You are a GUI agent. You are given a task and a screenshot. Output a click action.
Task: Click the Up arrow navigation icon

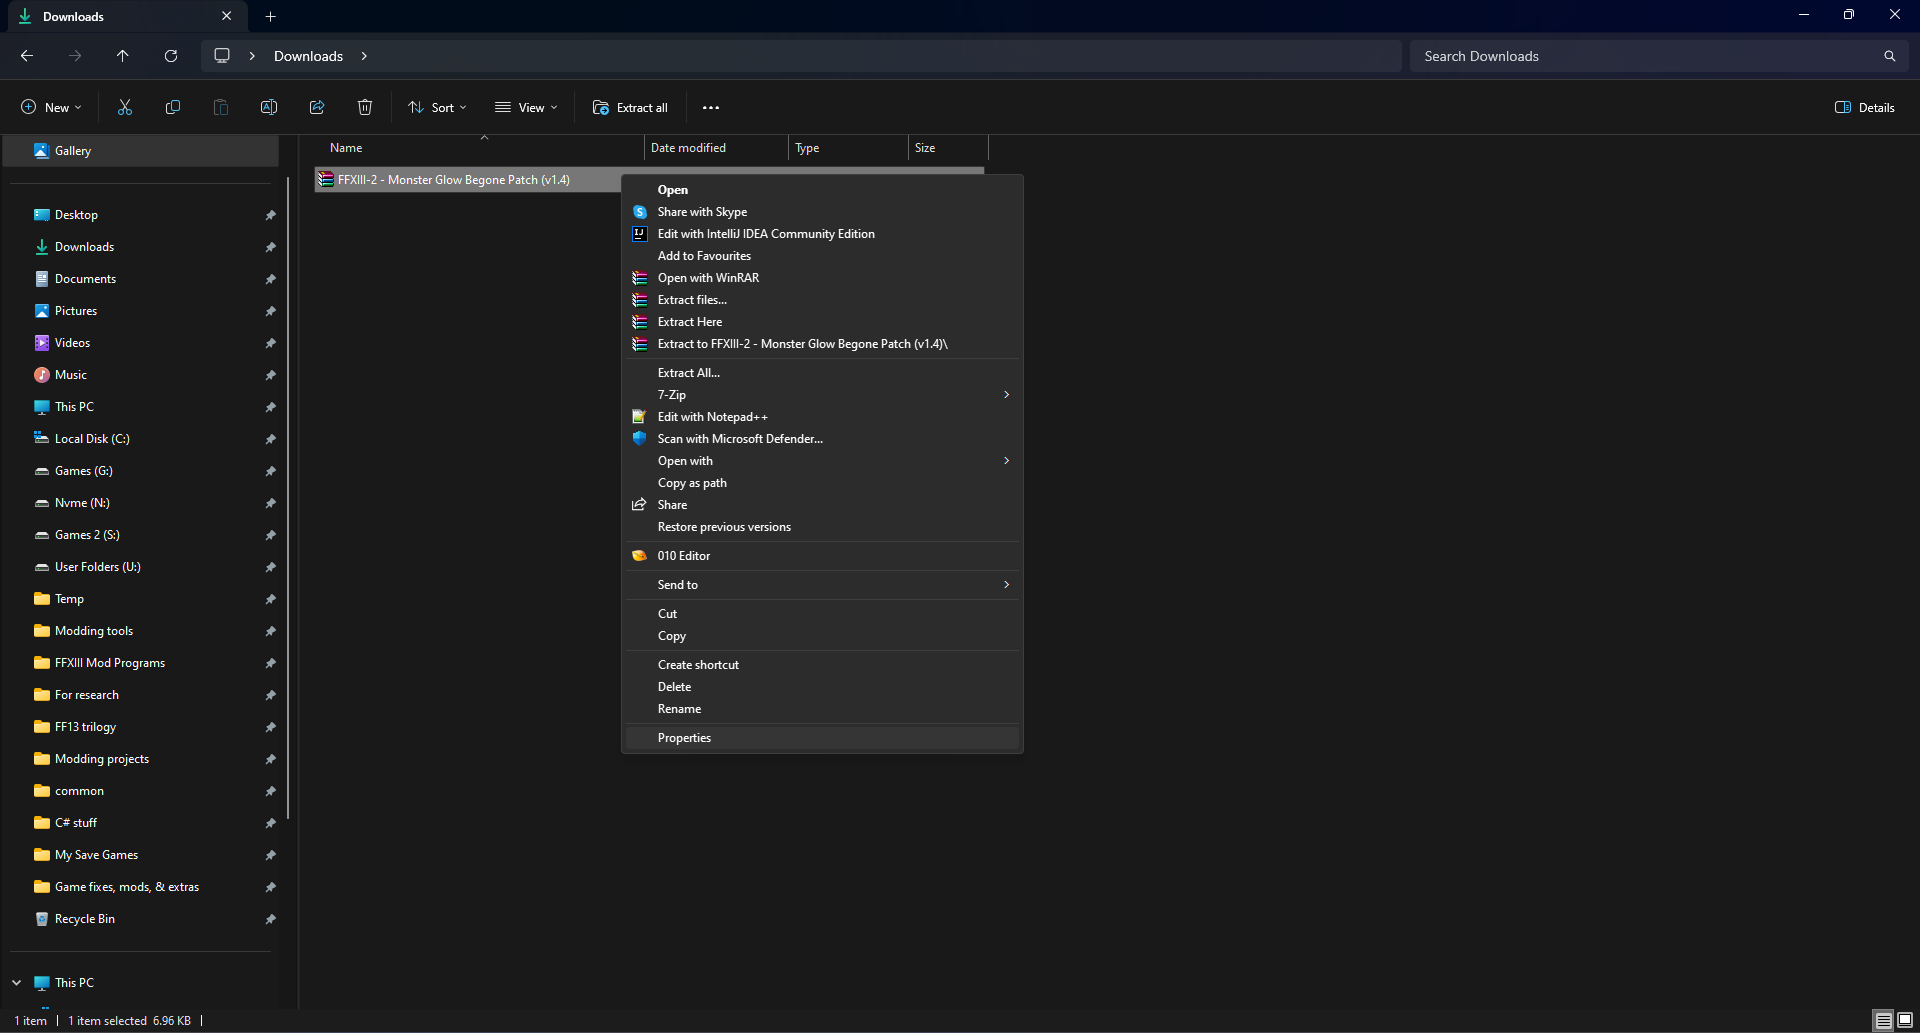click(x=123, y=56)
